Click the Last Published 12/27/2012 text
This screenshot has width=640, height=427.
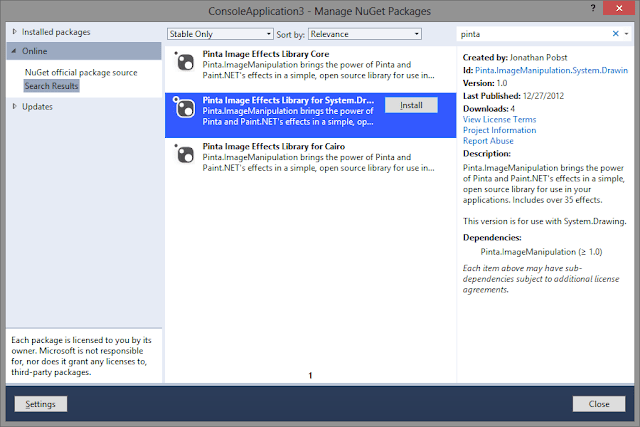(513, 96)
